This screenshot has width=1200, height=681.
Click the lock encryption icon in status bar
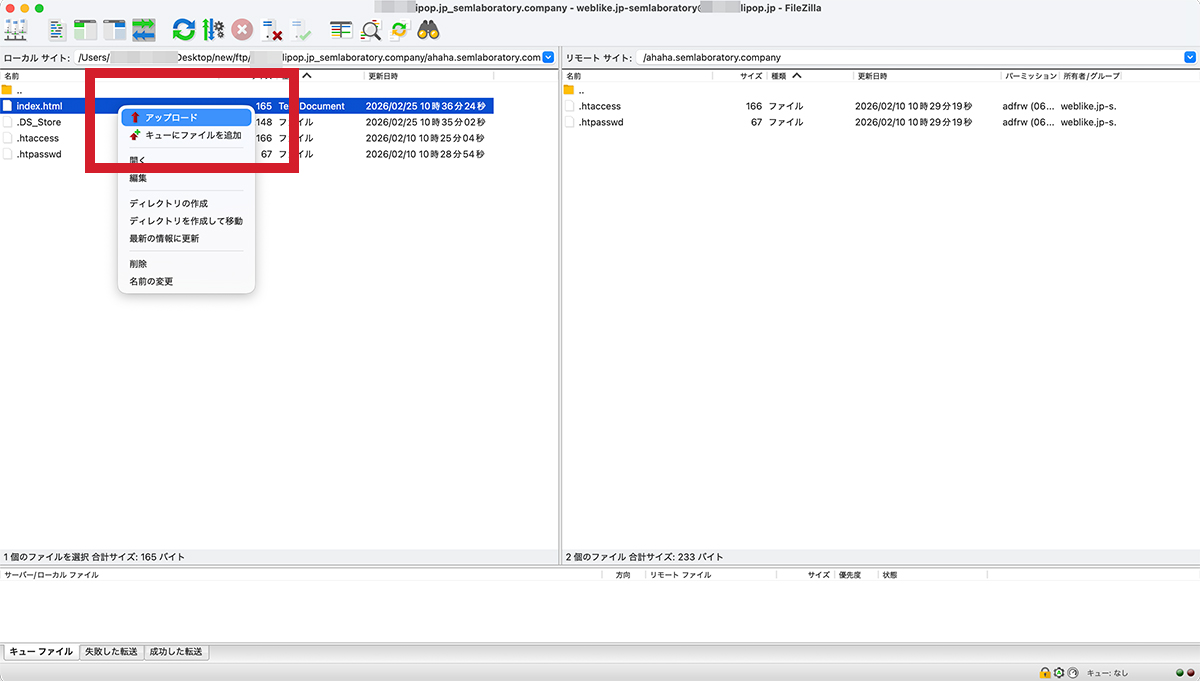1045,673
